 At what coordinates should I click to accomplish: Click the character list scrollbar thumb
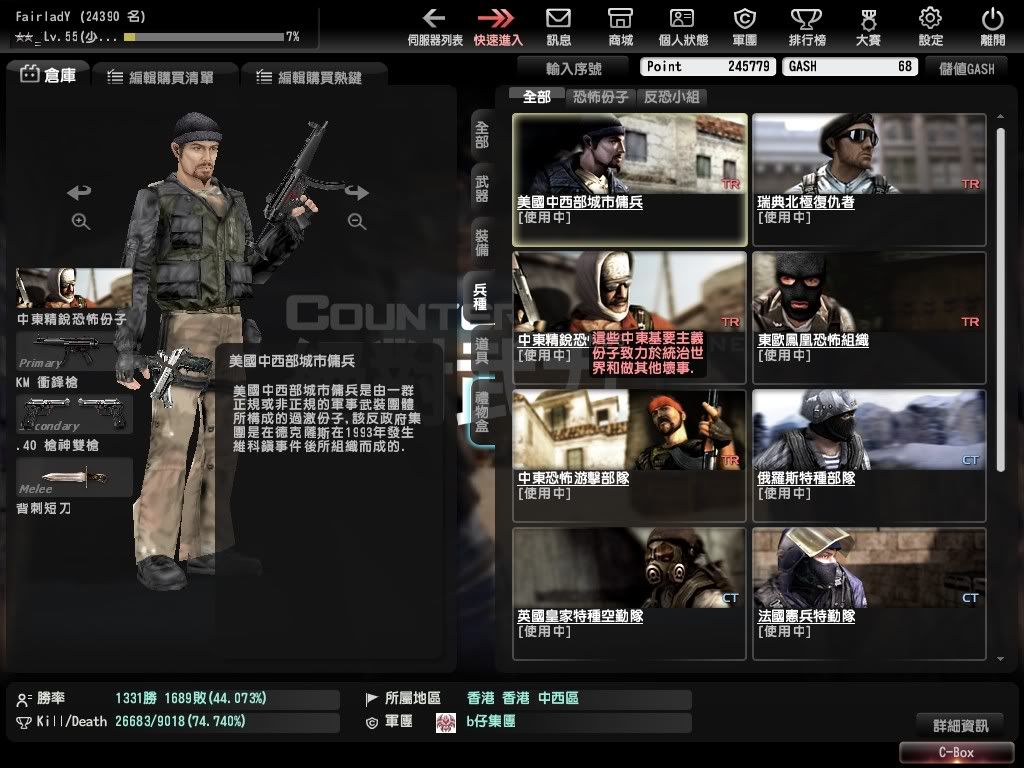tap(1000, 298)
